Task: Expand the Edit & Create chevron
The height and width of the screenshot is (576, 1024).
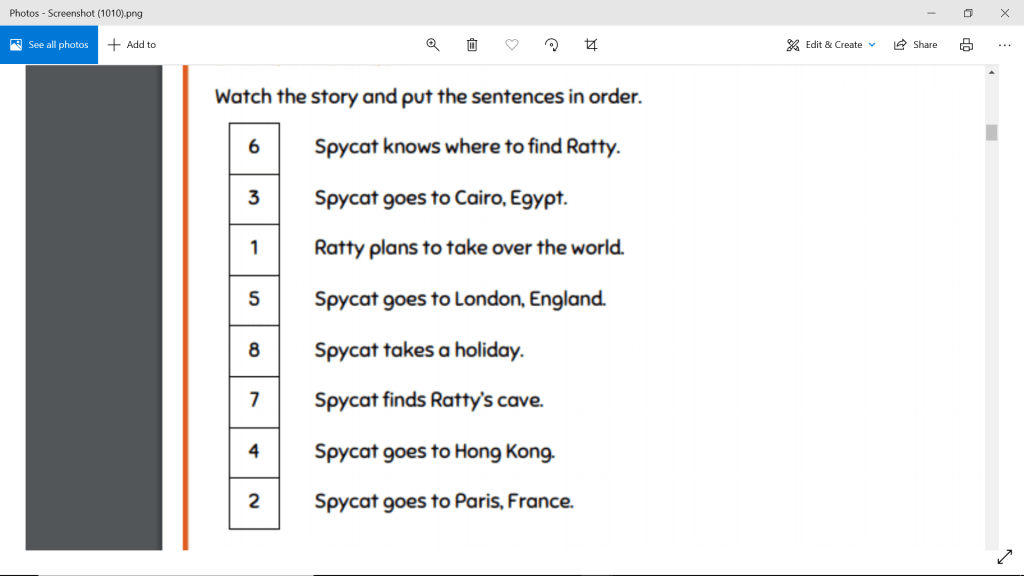Action: (872, 45)
